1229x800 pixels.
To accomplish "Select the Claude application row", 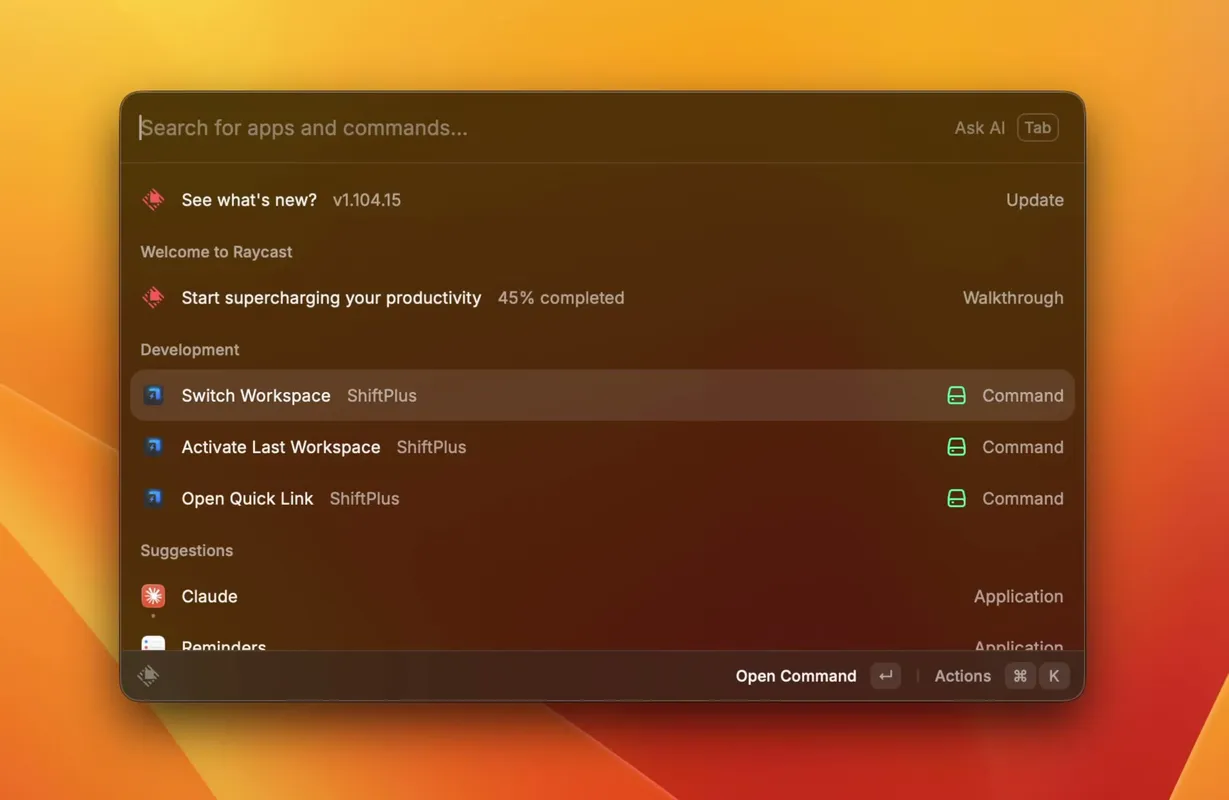I will pos(602,596).
